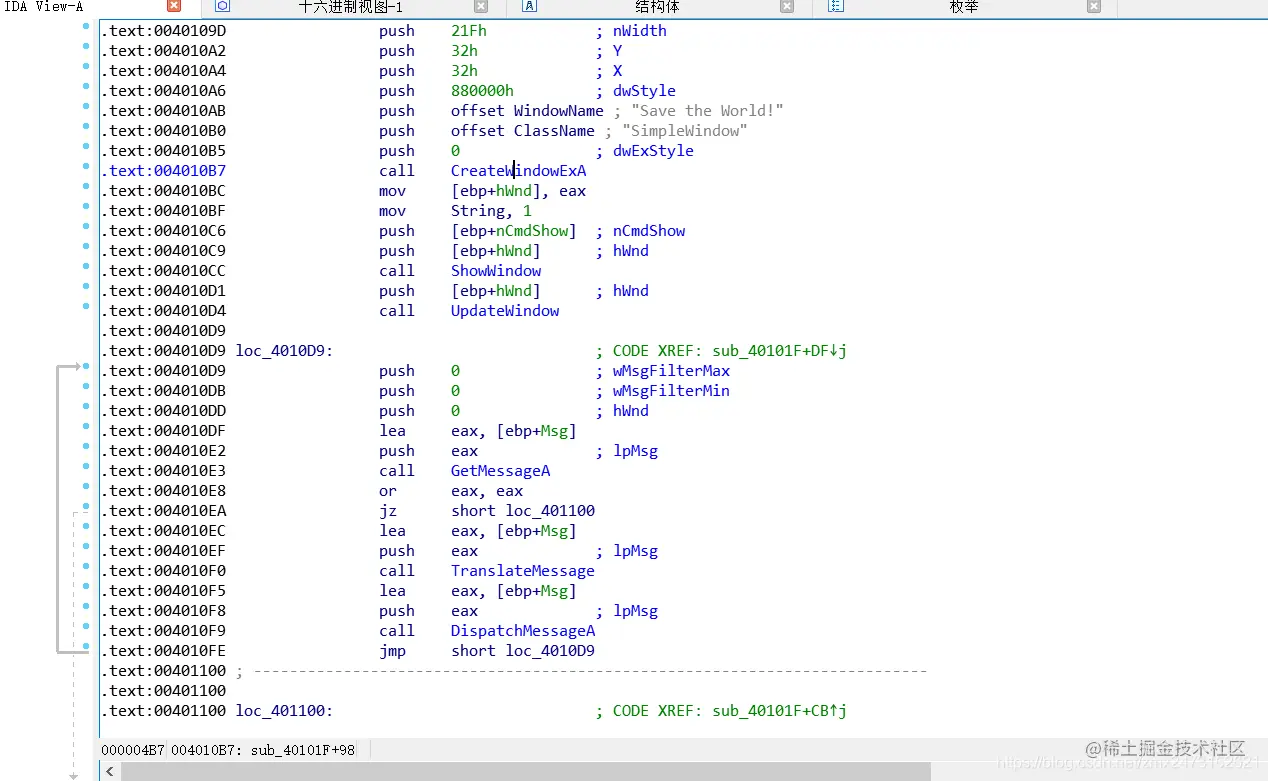Click the horizontal scrollbar thumb
Screen dimensions: 1268x781
pos(526,771)
